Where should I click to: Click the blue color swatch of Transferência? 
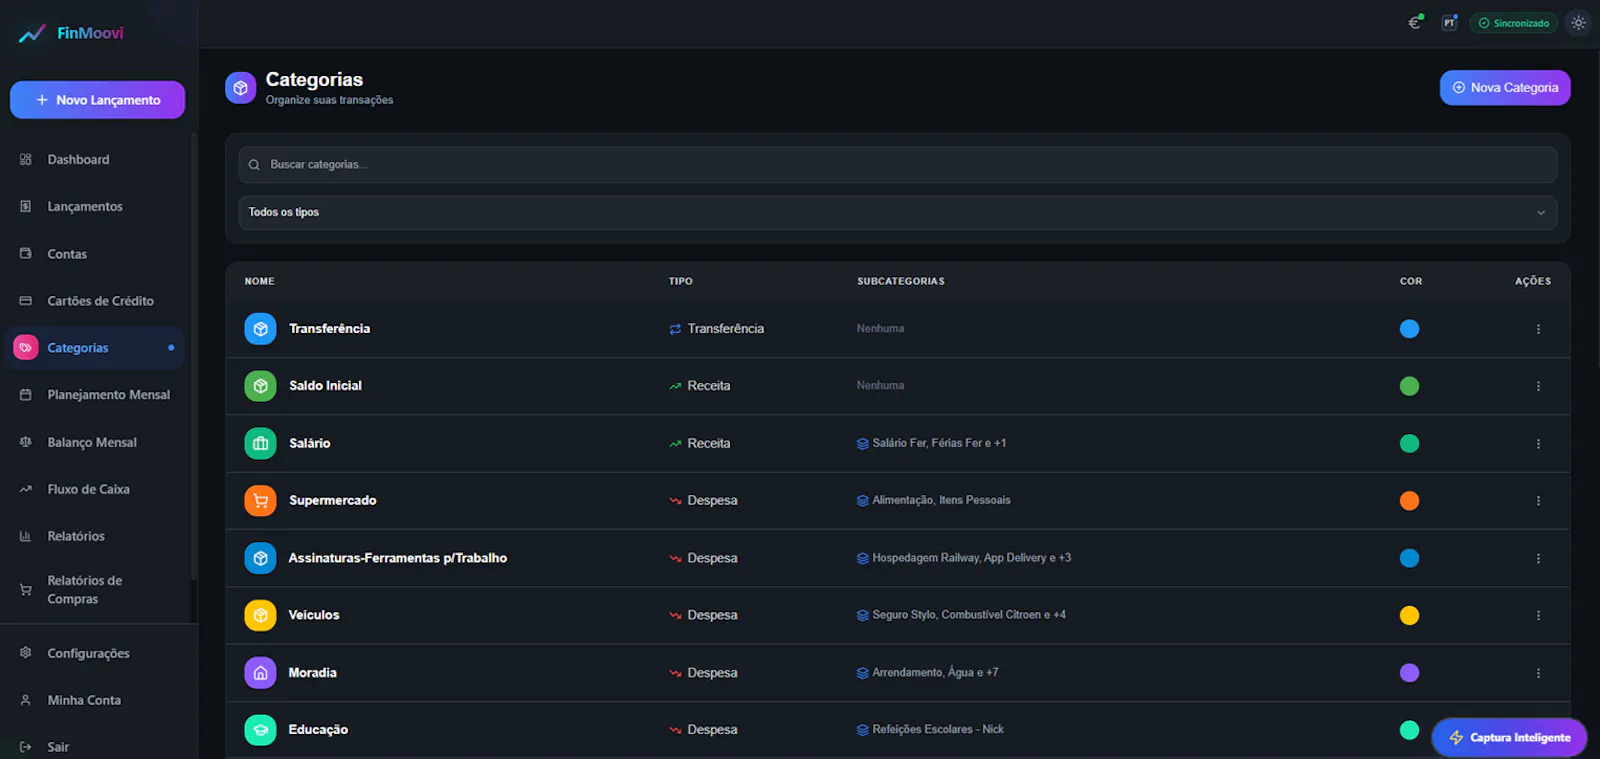[1409, 329]
